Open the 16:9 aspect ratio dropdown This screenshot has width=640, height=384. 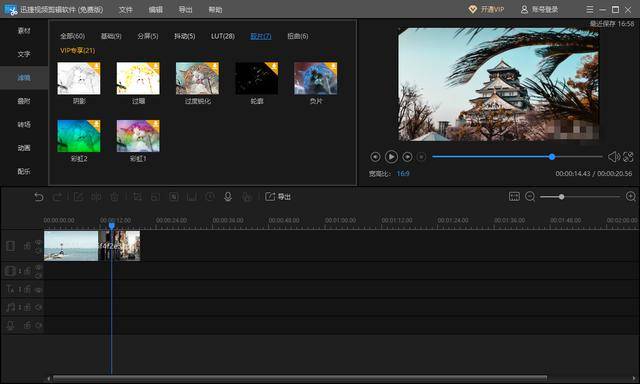[403, 173]
